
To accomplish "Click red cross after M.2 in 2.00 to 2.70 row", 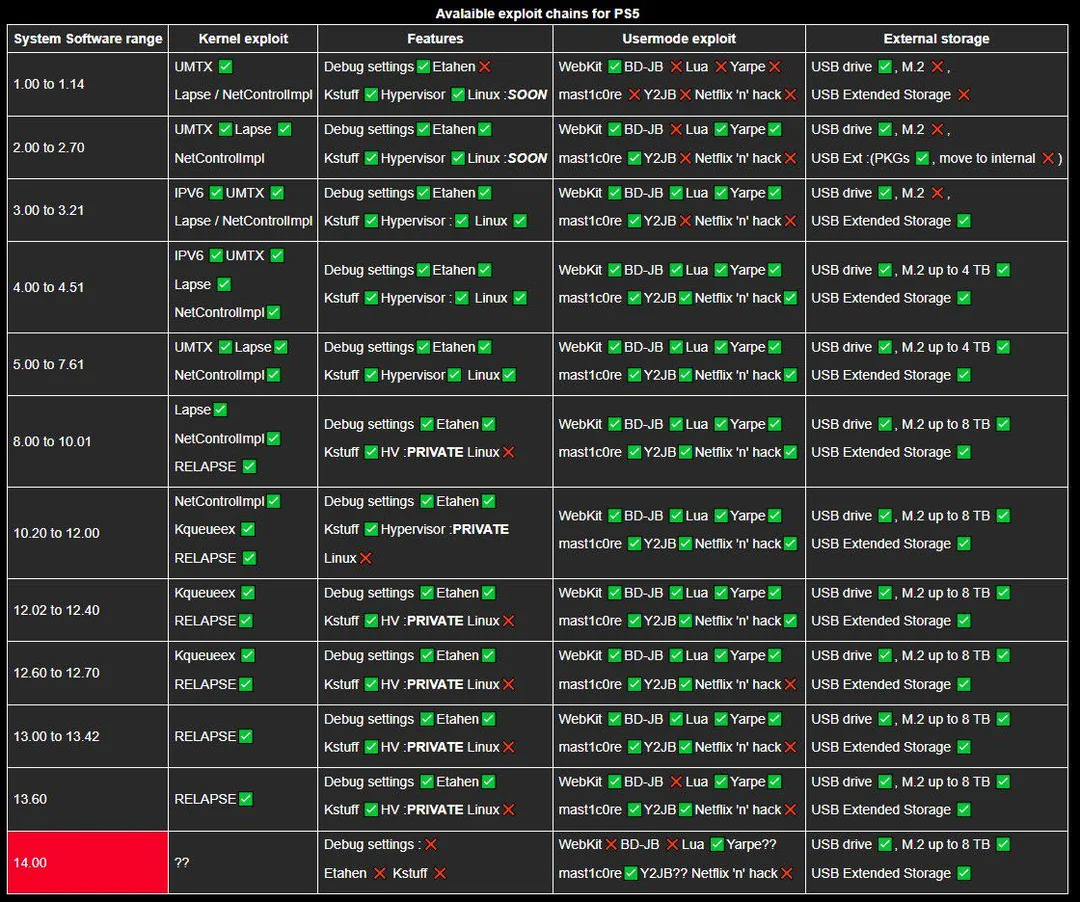I will click(937, 129).
